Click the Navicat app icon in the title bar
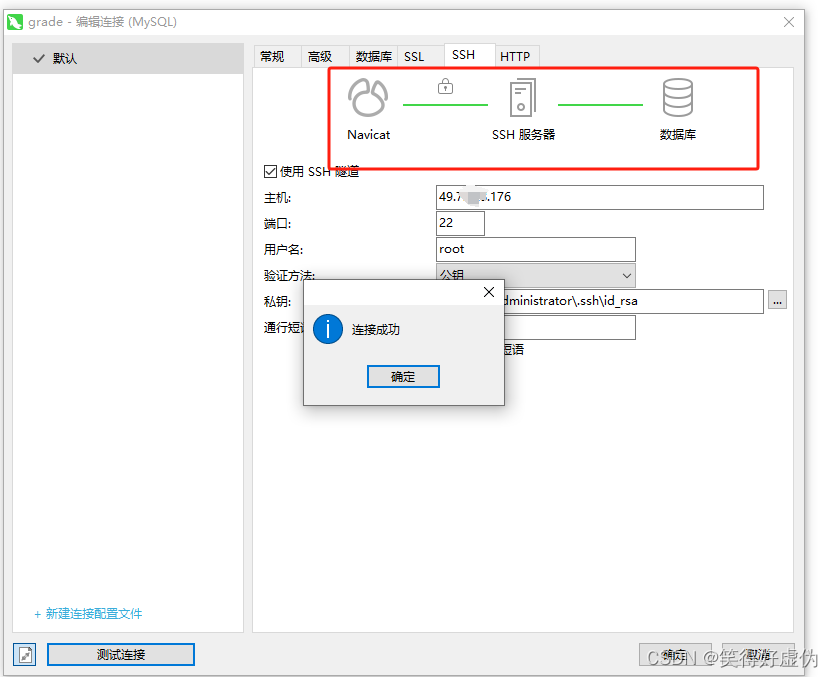 pyautogui.click(x=14, y=20)
